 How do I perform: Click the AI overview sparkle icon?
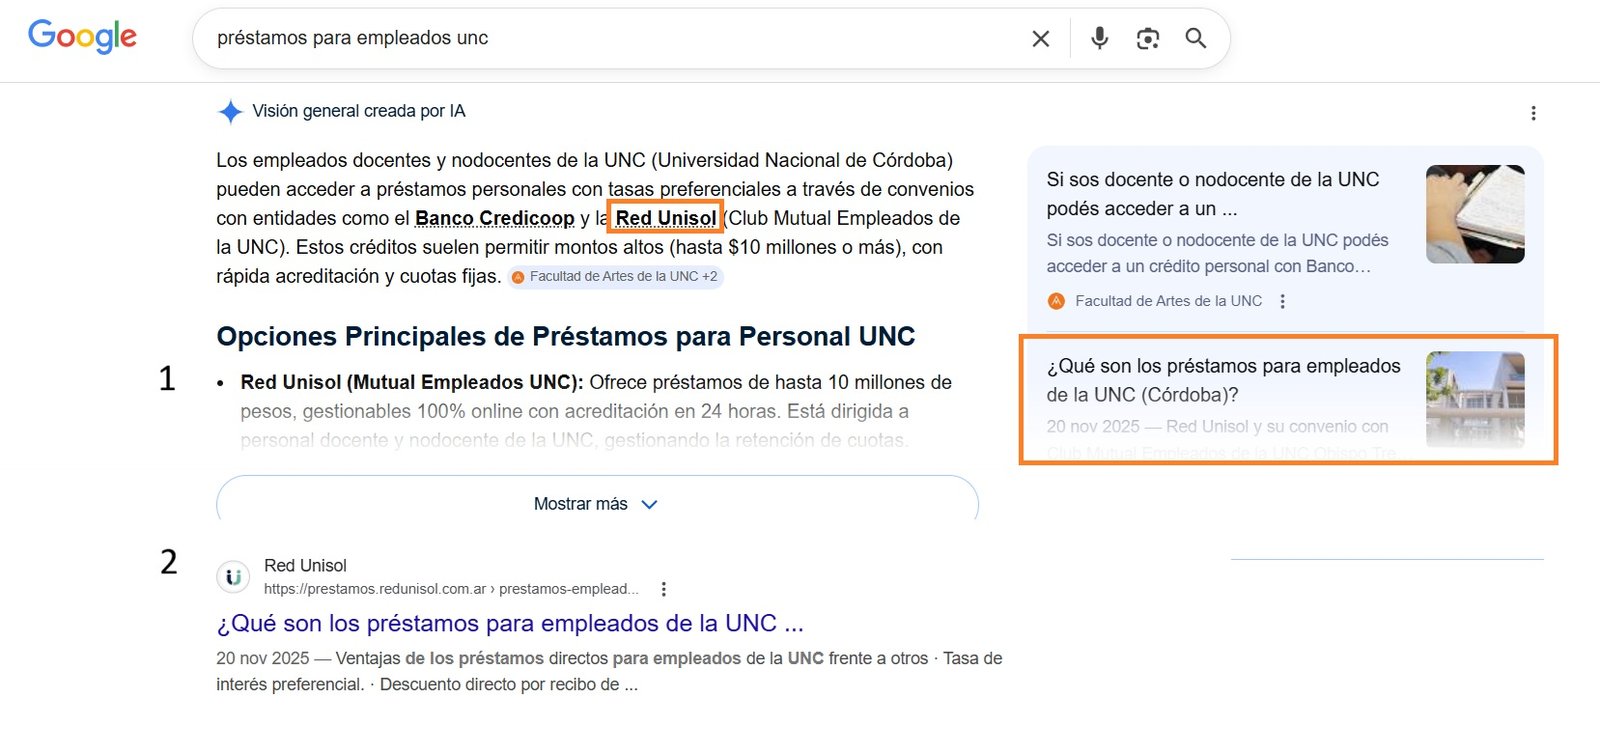(230, 112)
